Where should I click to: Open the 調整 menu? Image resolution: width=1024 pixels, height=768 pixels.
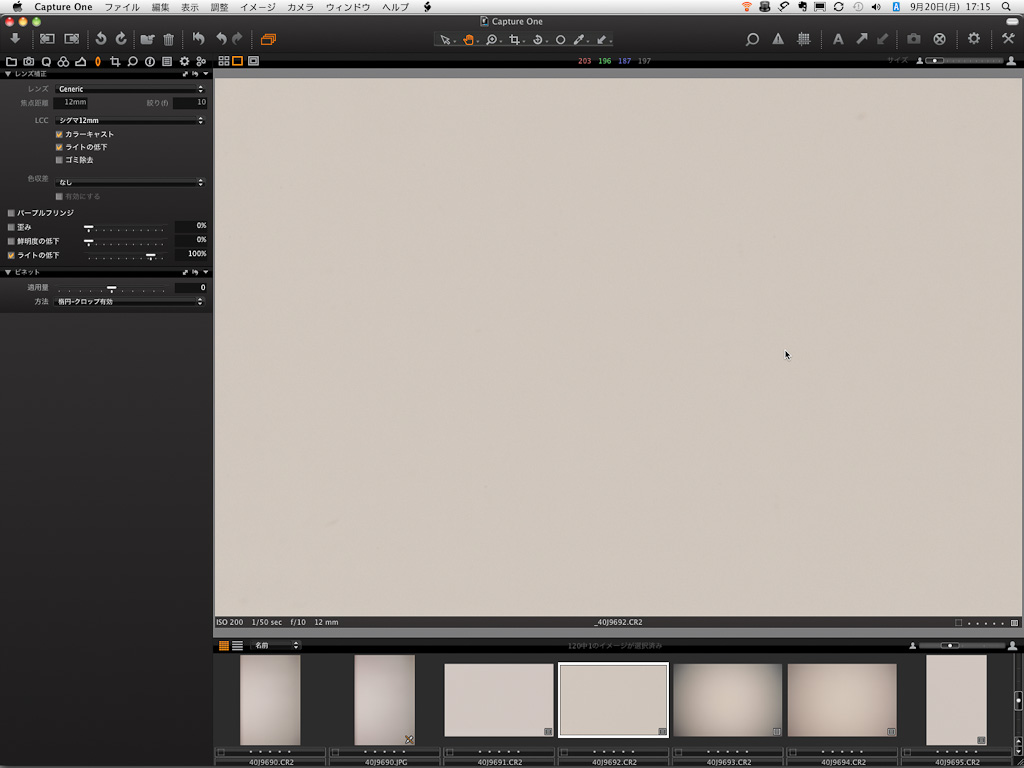(219, 7)
